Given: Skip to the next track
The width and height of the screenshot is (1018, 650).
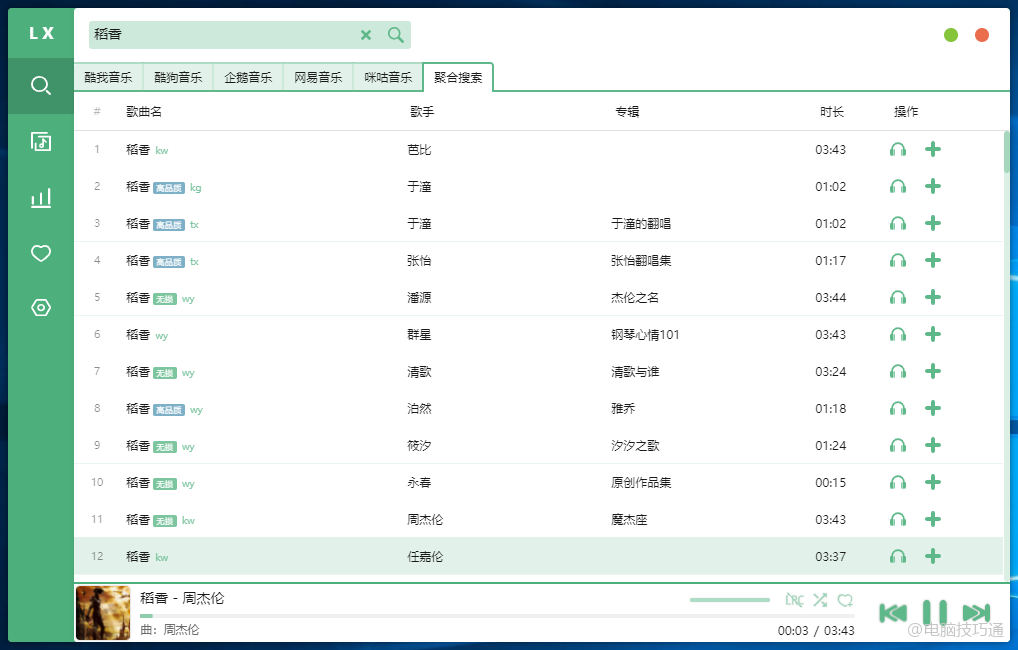Looking at the screenshot, I should (x=976, y=612).
